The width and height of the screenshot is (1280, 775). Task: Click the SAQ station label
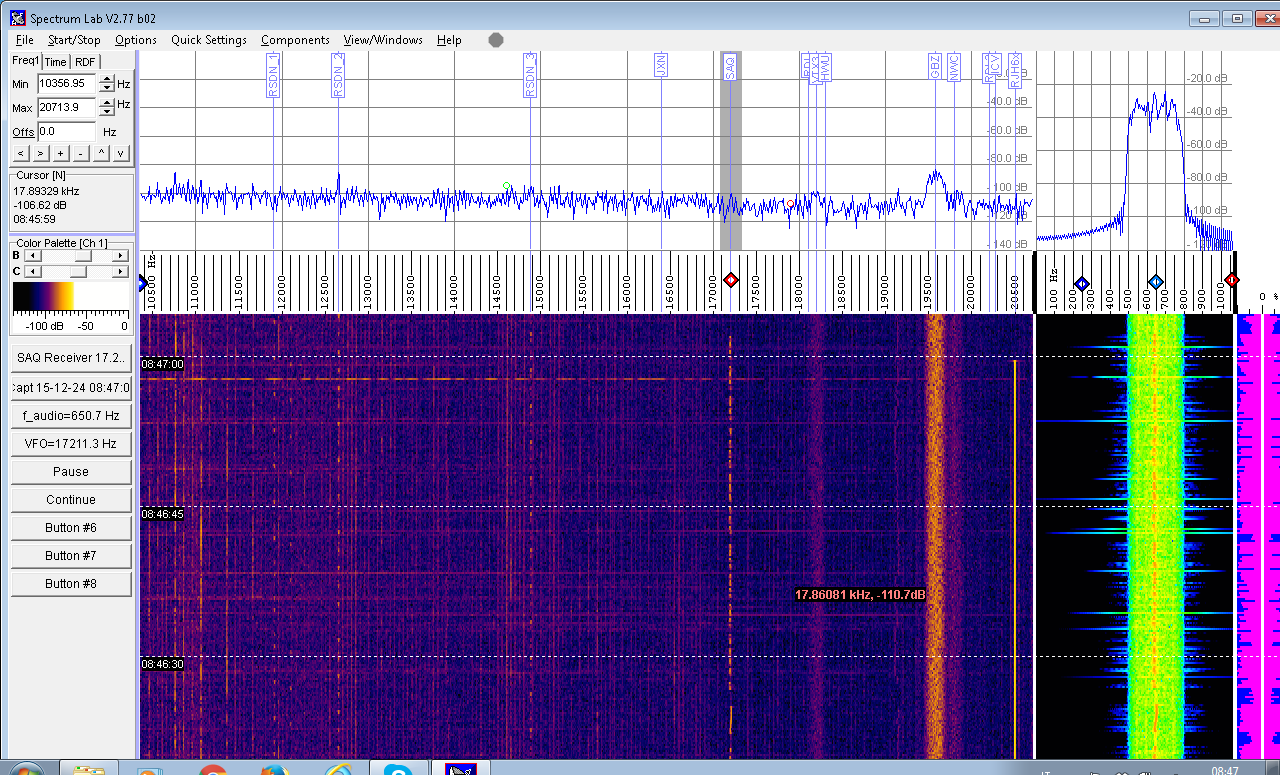pyautogui.click(x=730, y=67)
